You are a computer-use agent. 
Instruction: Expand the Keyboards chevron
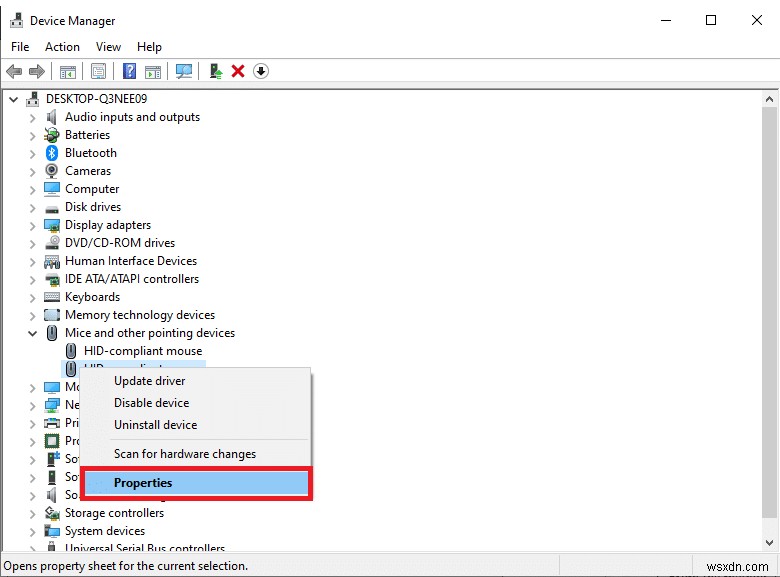pos(32,298)
